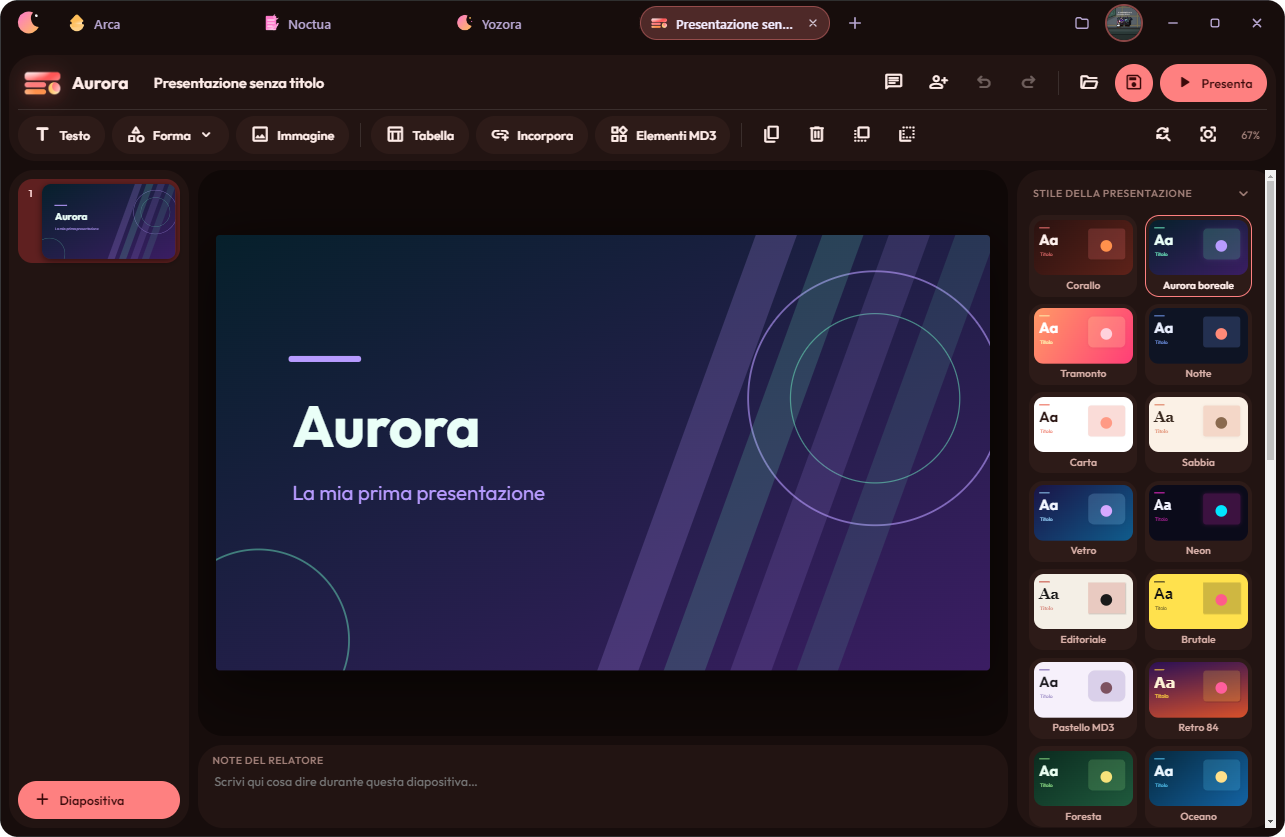Screen dimensions: 1285x837
Task: Open the folder icon in title bar
Action: [1082, 23]
